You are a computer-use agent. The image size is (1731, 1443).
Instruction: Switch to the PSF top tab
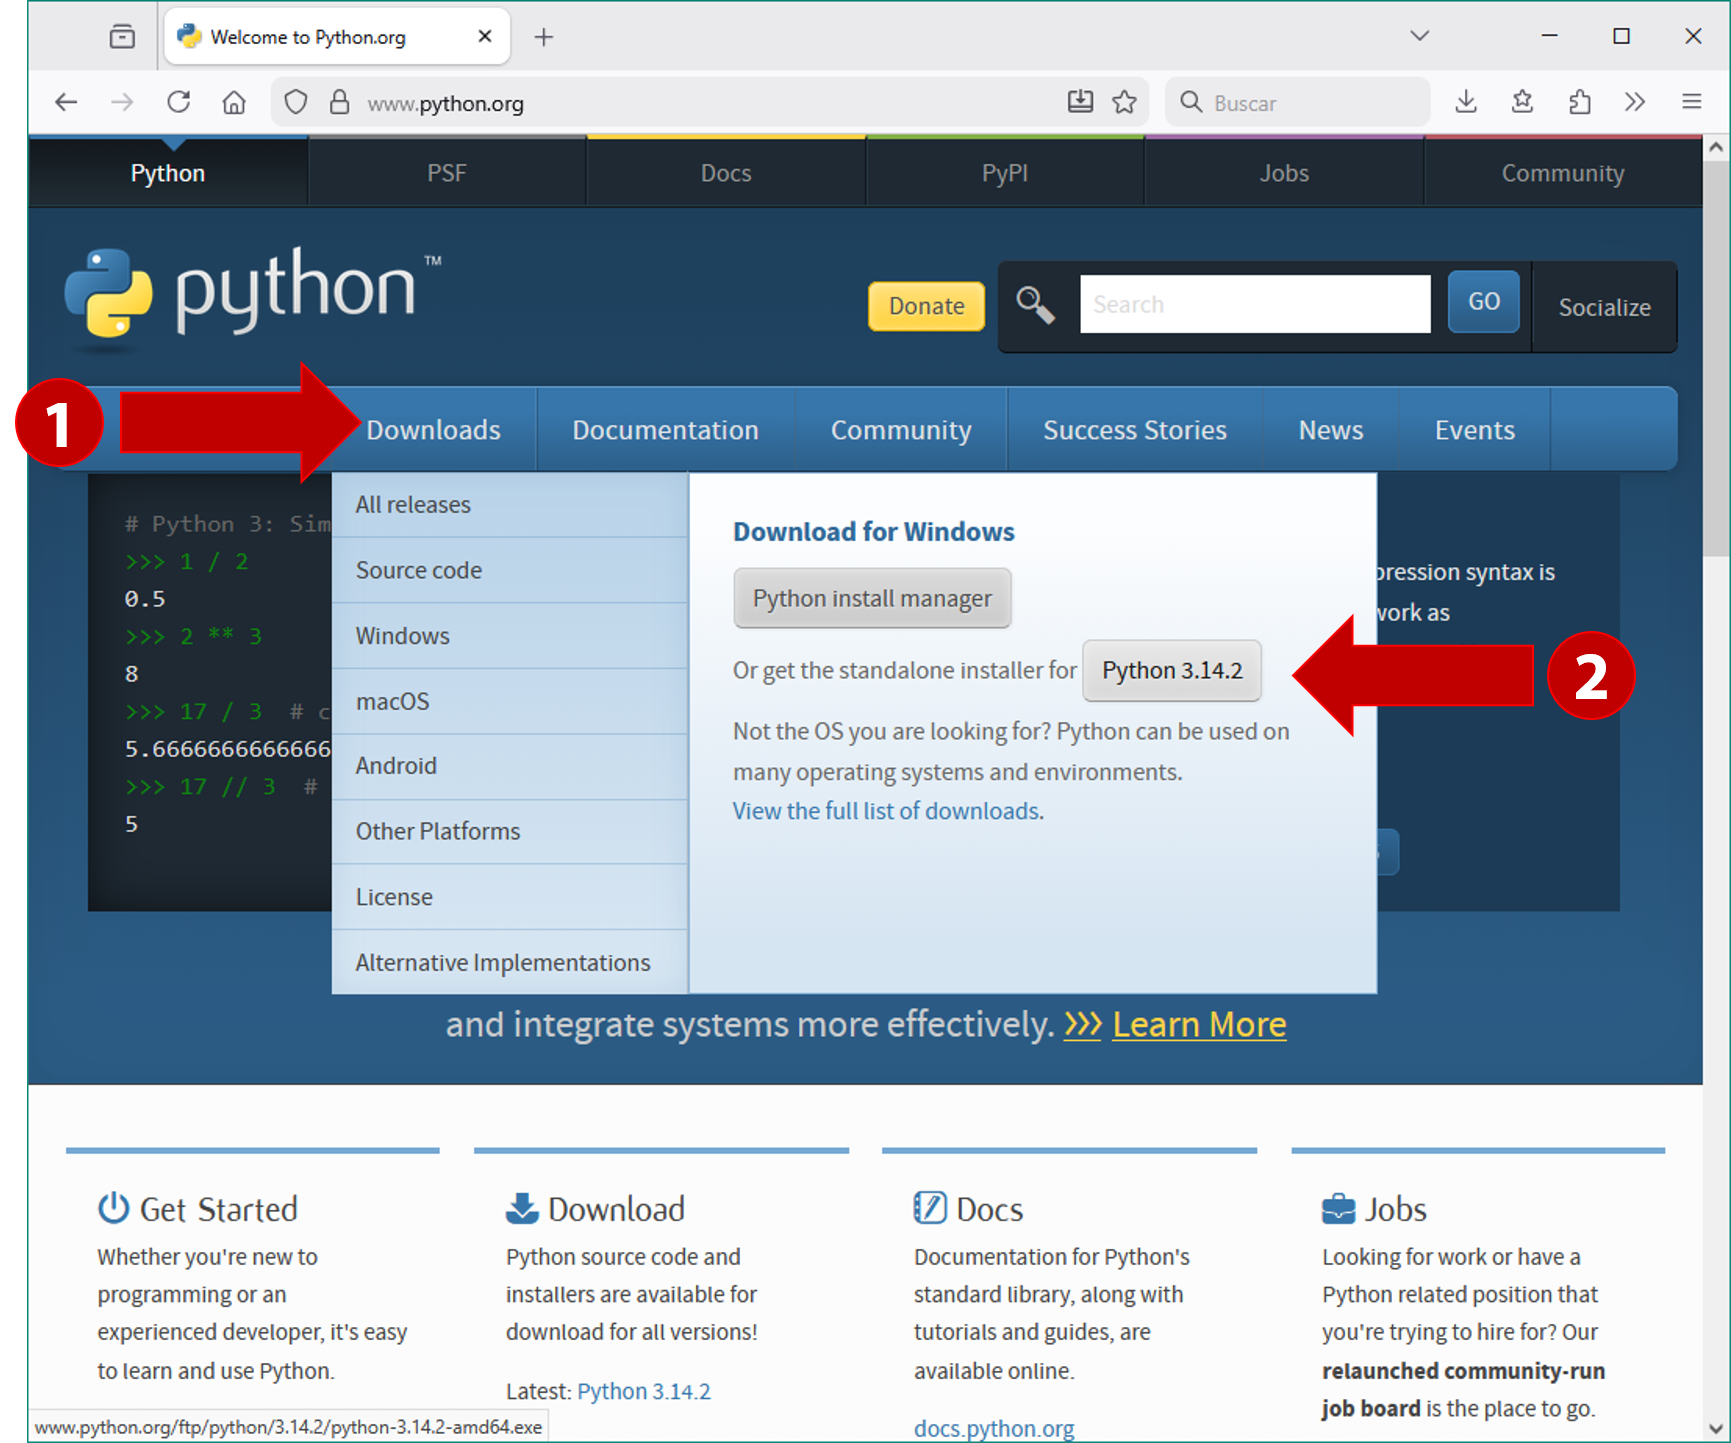[x=447, y=173]
